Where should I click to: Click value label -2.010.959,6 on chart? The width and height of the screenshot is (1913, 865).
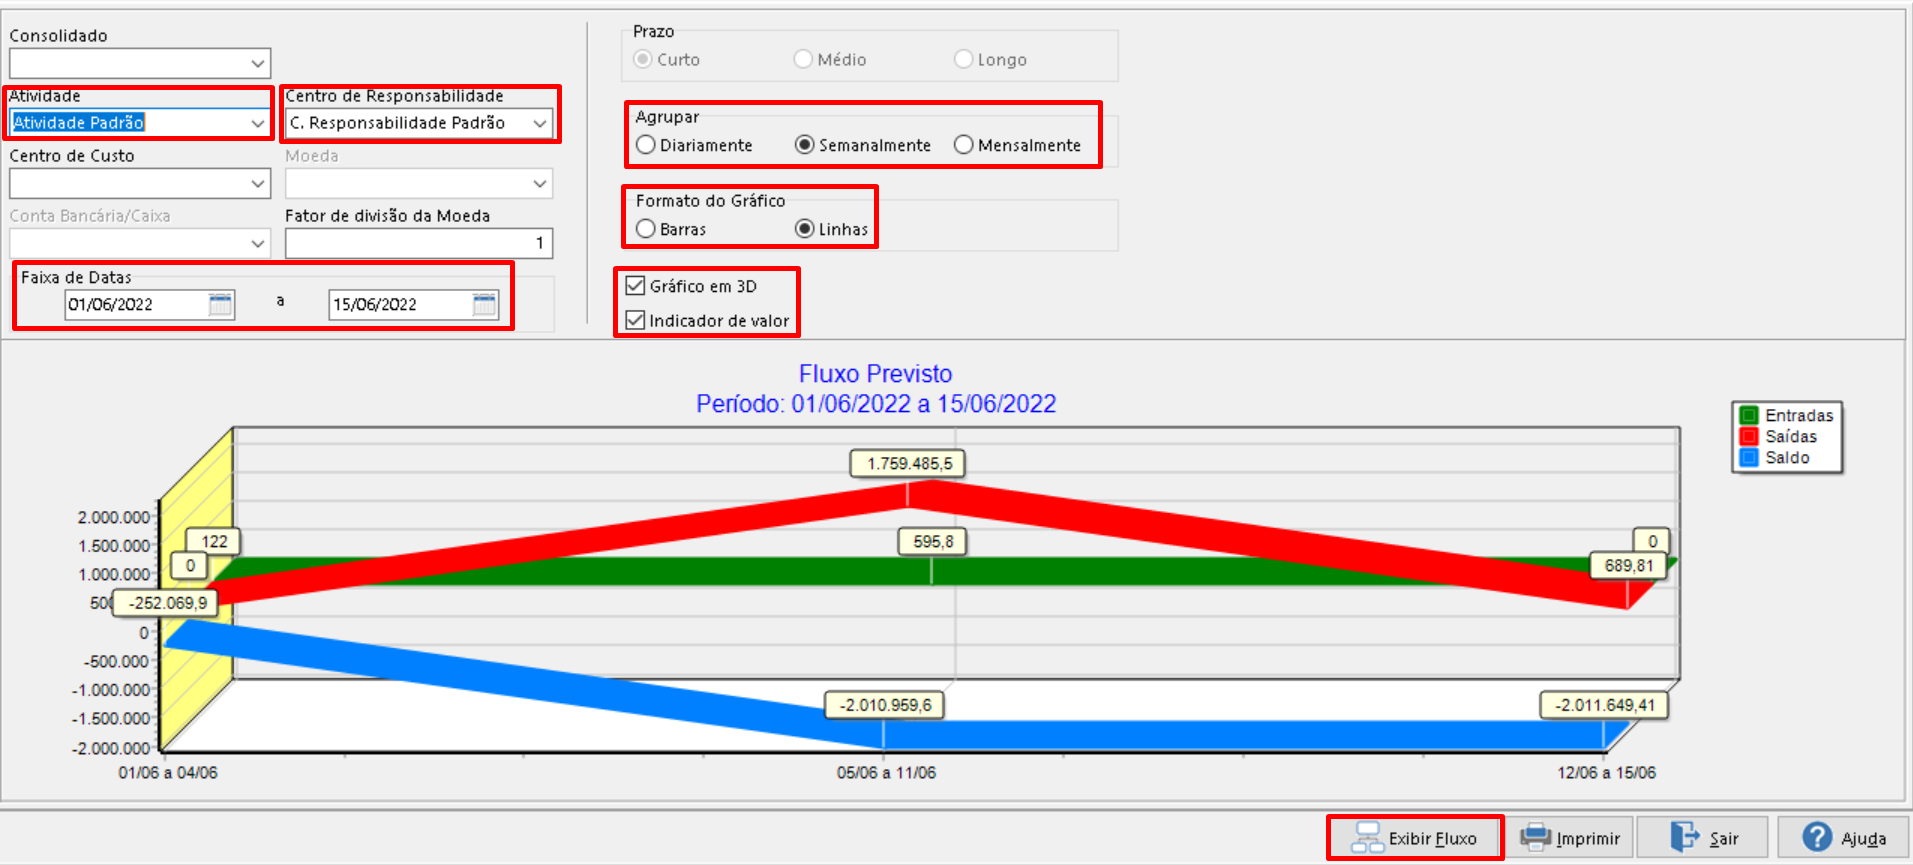pos(885,705)
